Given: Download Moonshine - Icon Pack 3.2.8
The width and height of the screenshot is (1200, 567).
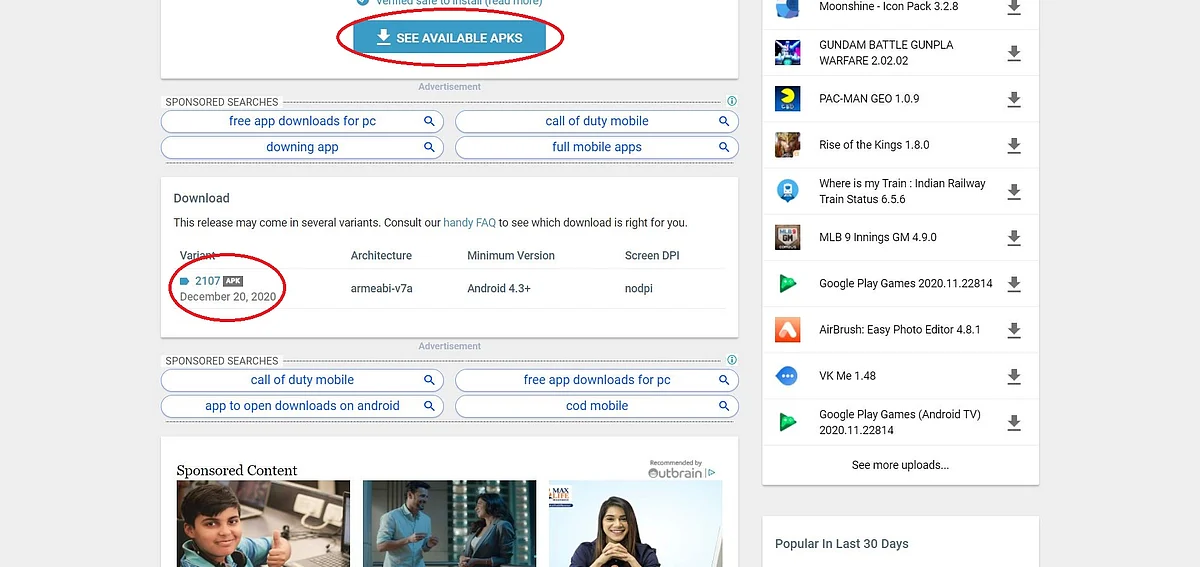Looking at the screenshot, I should pyautogui.click(x=1014, y=7).
